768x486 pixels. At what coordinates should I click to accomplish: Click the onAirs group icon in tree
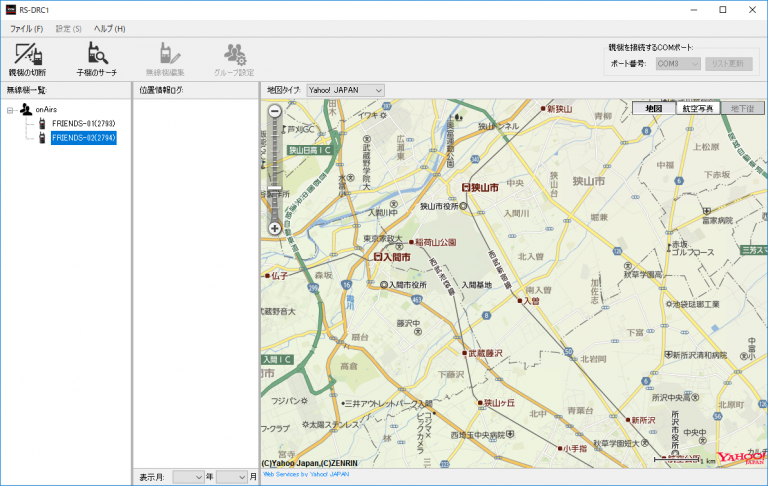(x=25, y=109)
